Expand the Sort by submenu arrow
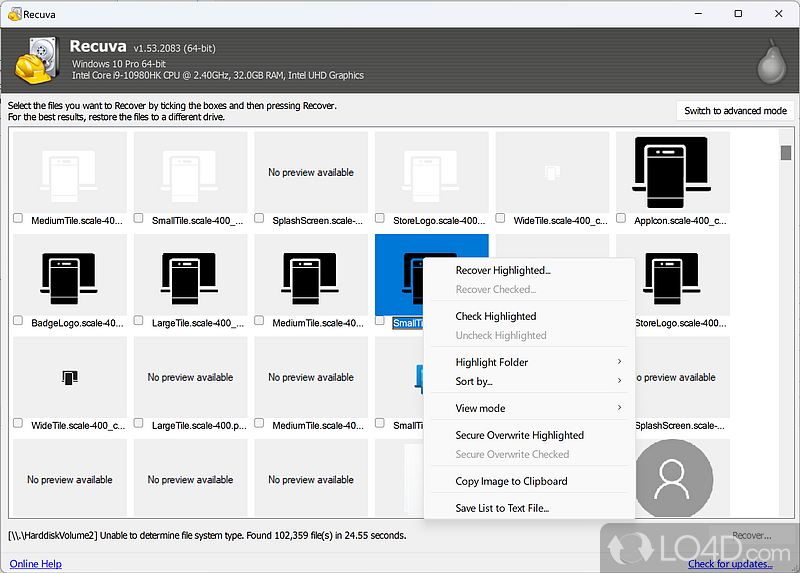 (619, 381)
